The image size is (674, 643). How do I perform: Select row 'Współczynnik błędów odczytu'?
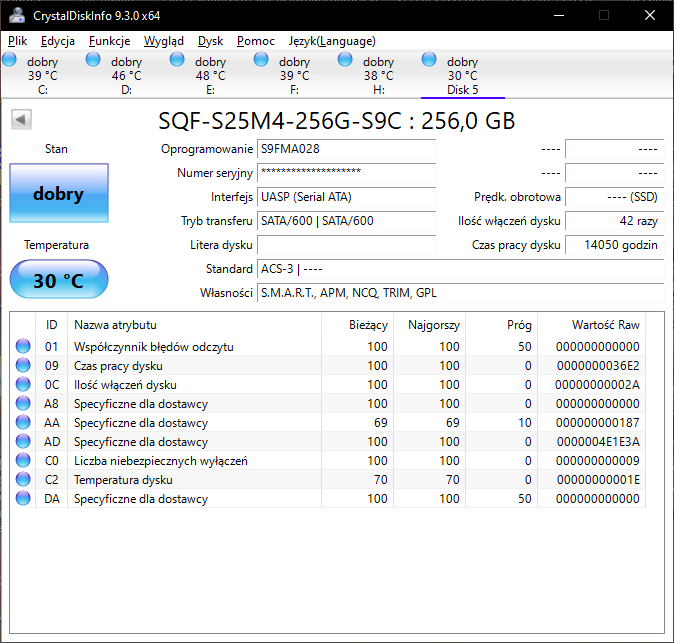(x=329, y=346)
